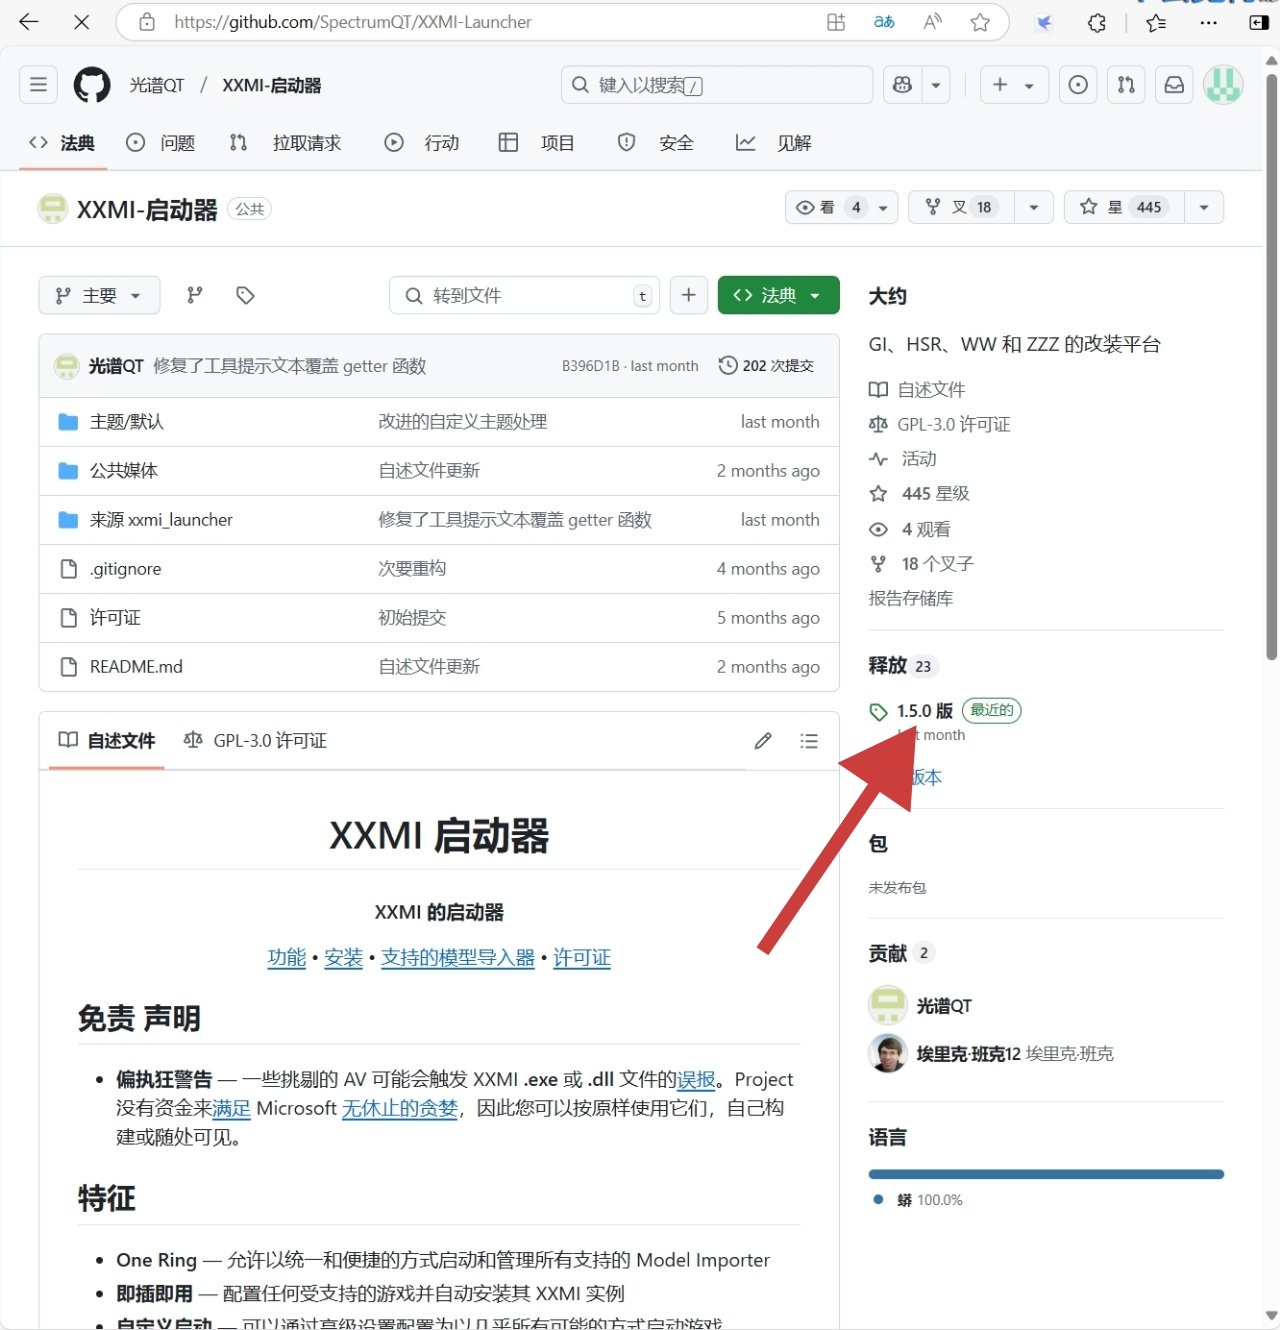This screenshot has height=1330, width=1280.
Task: Open the 见解 Insights tab
Action: click(x=773, y=143)
